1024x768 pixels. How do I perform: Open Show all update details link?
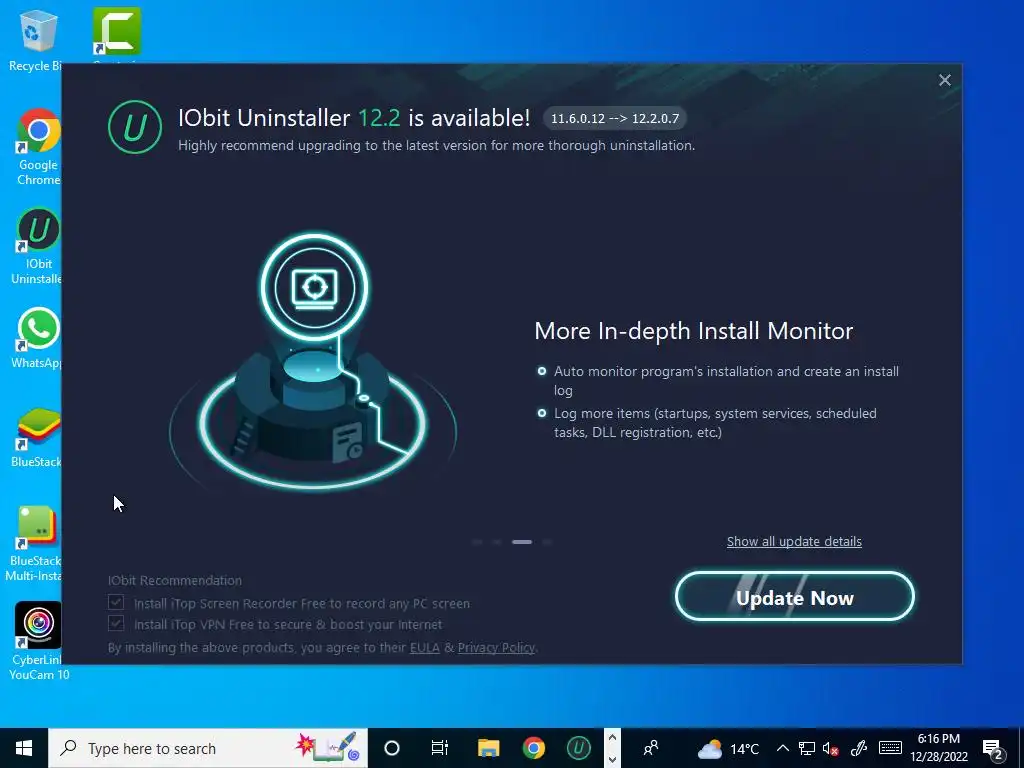click(x=794, y=541)
